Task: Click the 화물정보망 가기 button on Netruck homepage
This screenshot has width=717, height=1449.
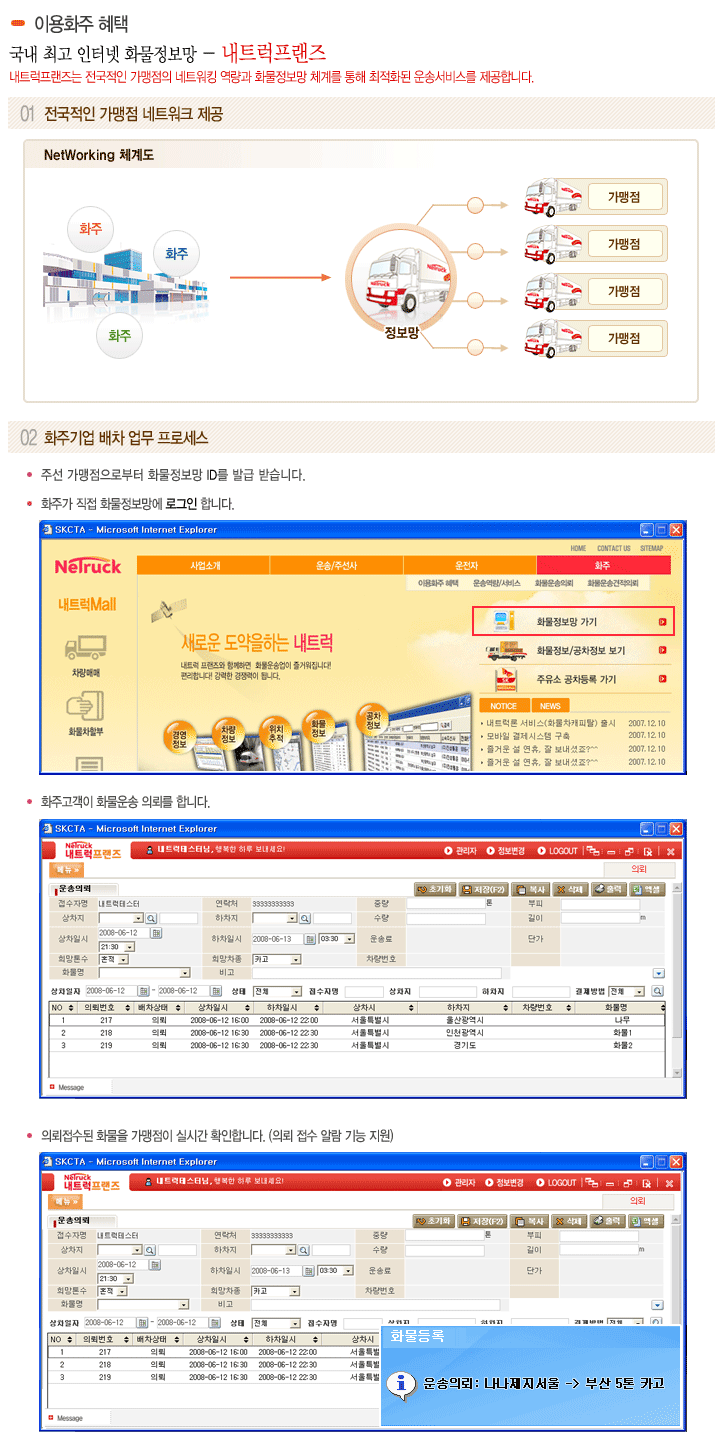Action: point(573,621)
